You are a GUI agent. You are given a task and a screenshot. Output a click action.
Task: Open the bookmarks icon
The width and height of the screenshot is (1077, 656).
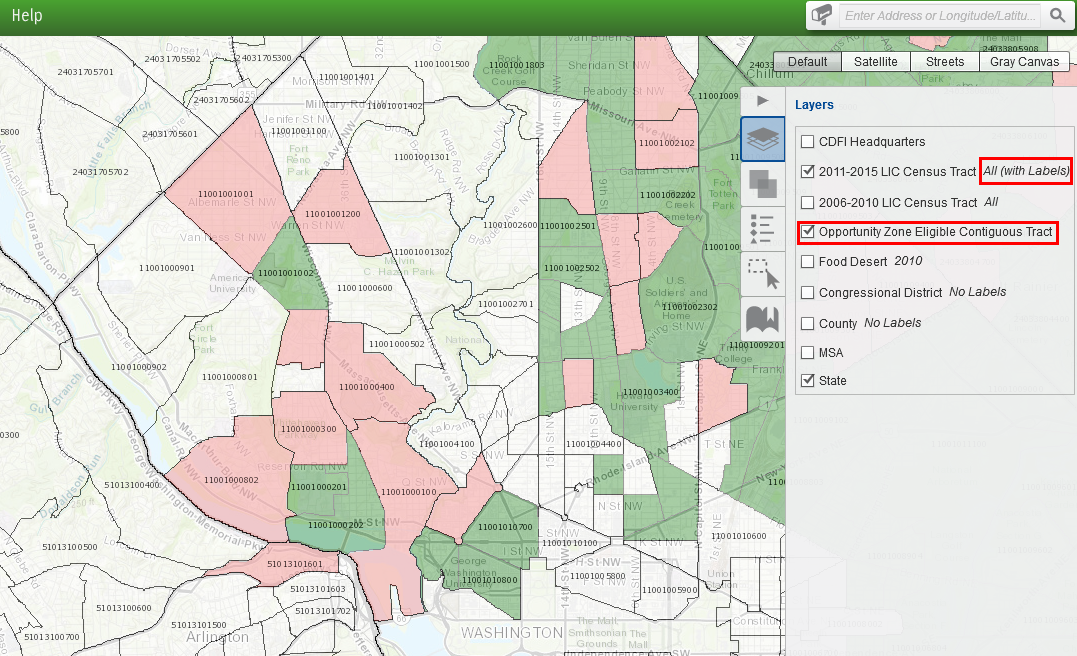[x=762, y=319]
